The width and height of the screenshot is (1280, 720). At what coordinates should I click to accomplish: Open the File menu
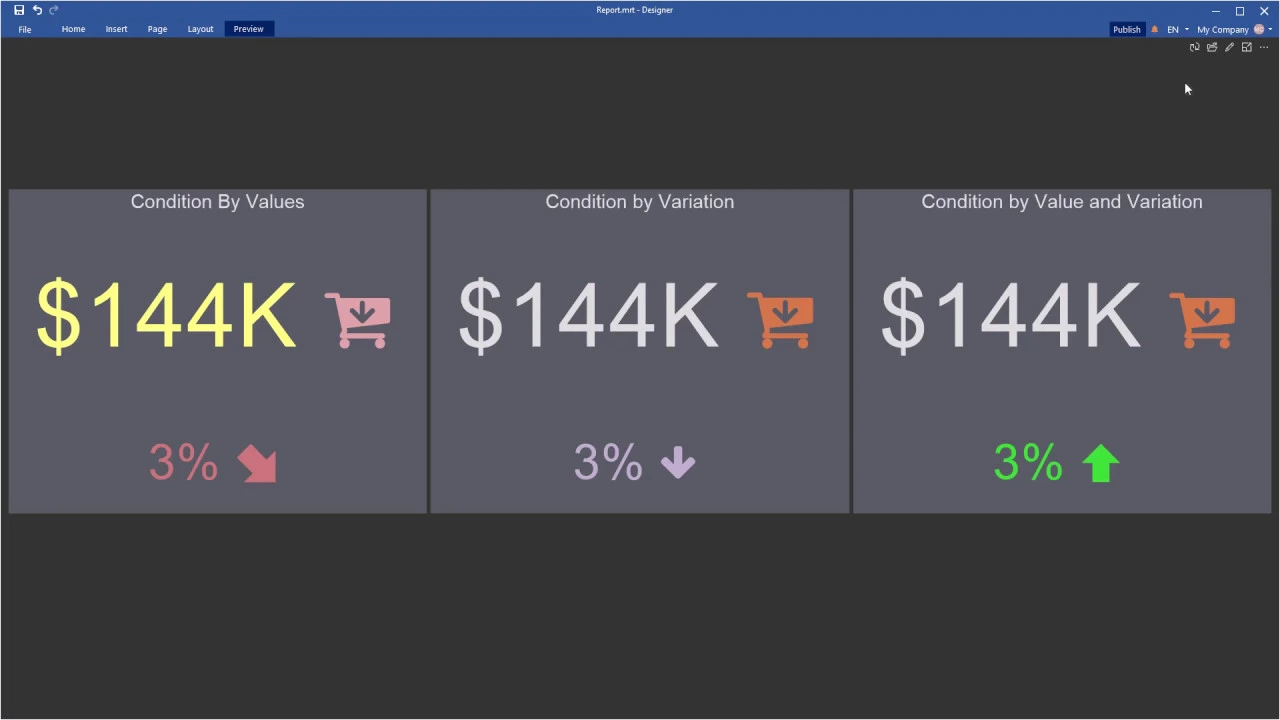[25, 29]
